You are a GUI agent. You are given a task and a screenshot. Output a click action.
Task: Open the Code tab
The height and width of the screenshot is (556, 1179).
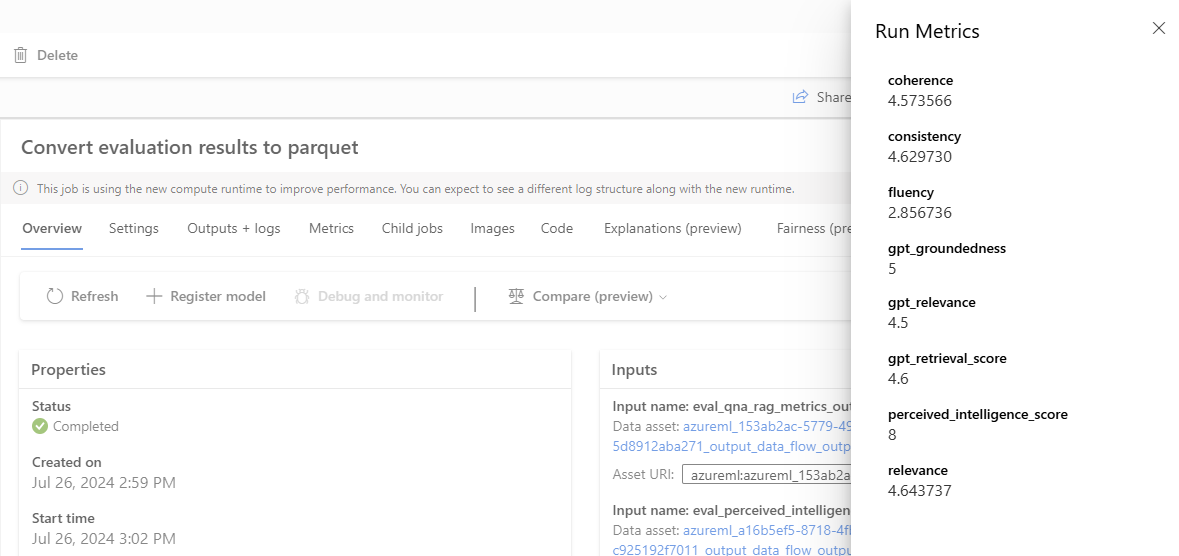point(557,229)
